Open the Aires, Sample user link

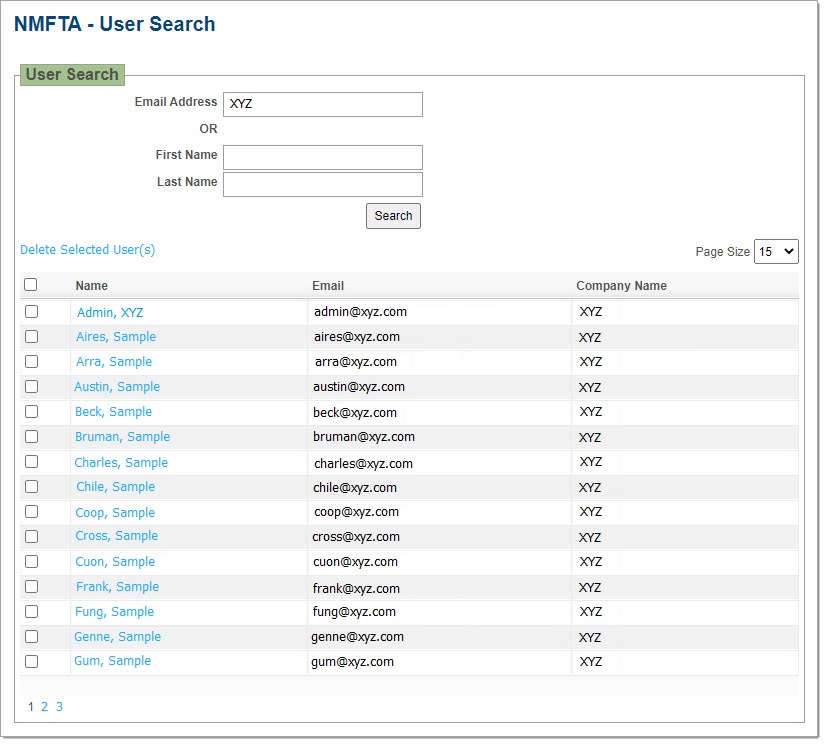[x=116, y=337]
